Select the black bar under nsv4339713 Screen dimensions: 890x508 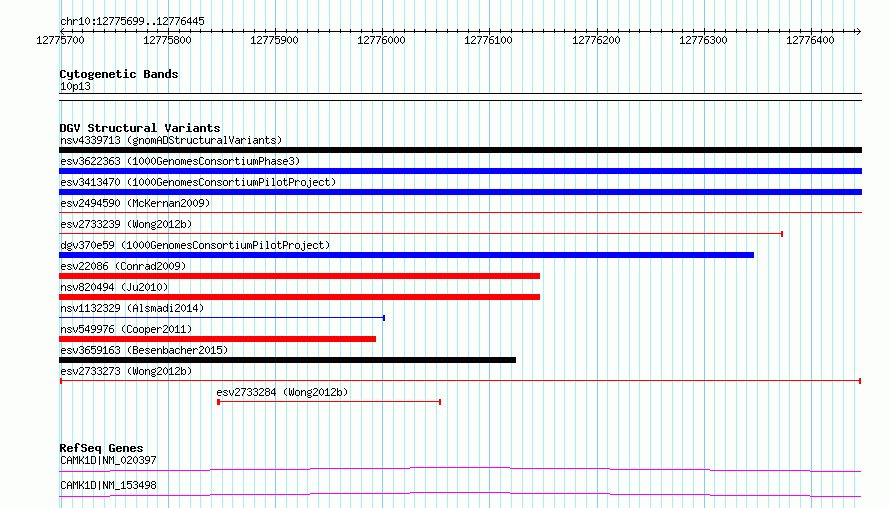click(460, 150)
